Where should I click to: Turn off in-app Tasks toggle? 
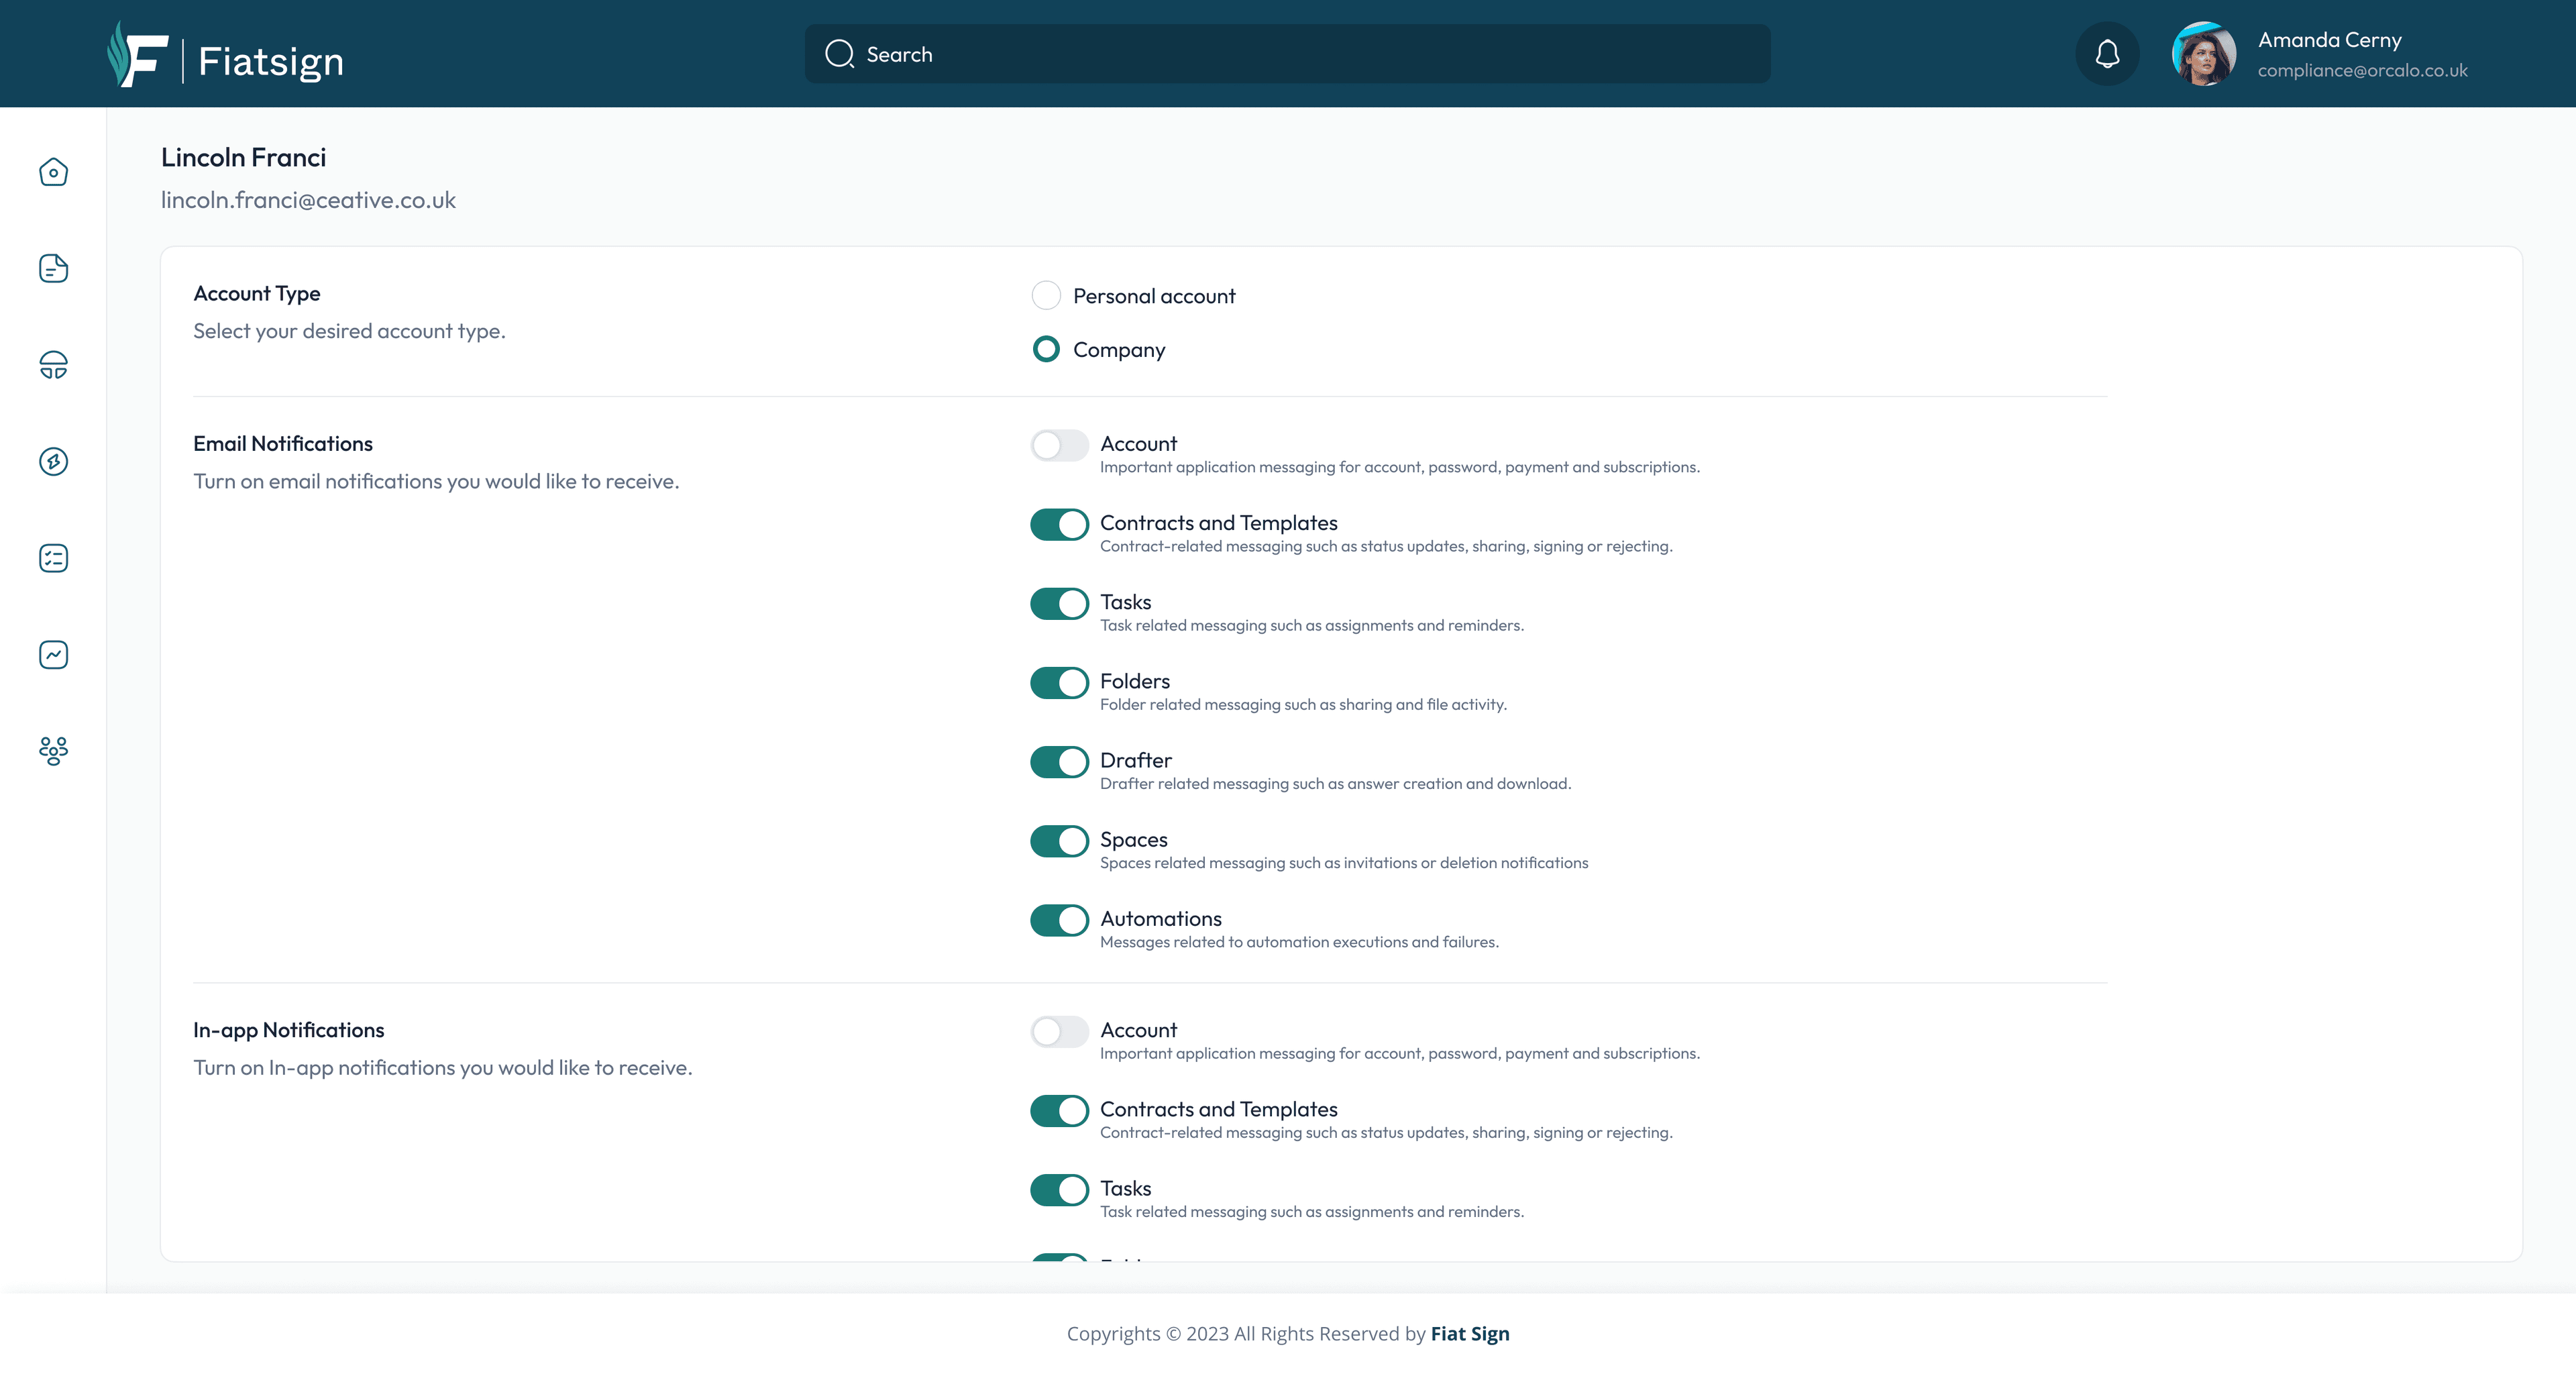click(1059, 1190)
